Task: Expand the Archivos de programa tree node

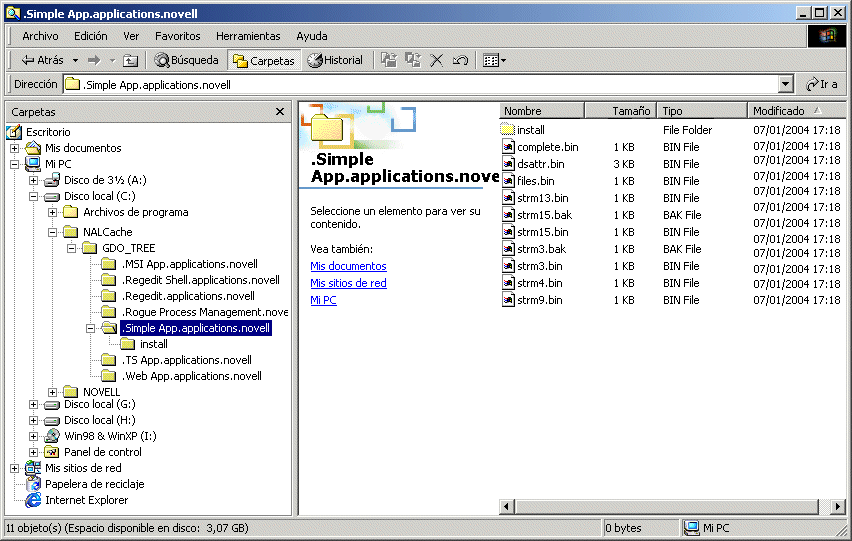Action: pos(52,212)
